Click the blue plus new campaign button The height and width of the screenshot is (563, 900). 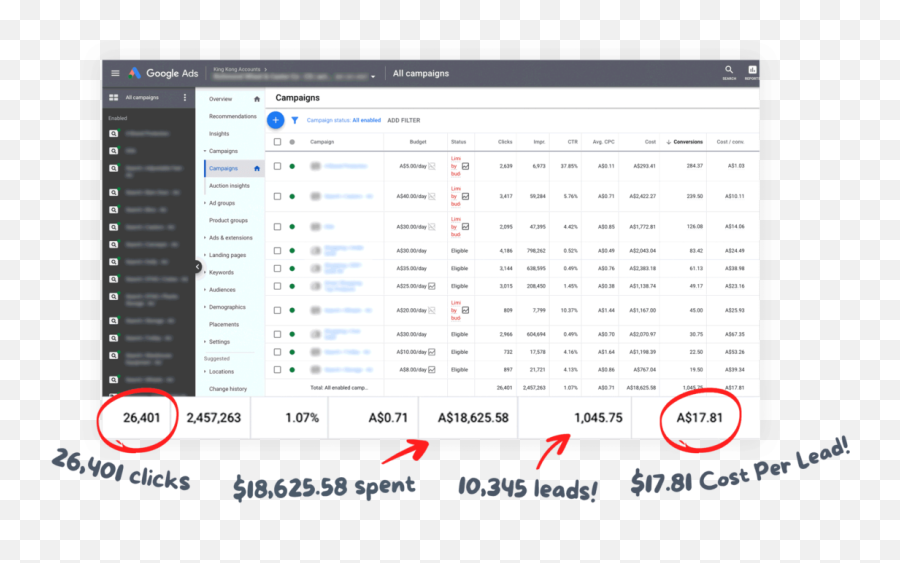coord(276,120)
